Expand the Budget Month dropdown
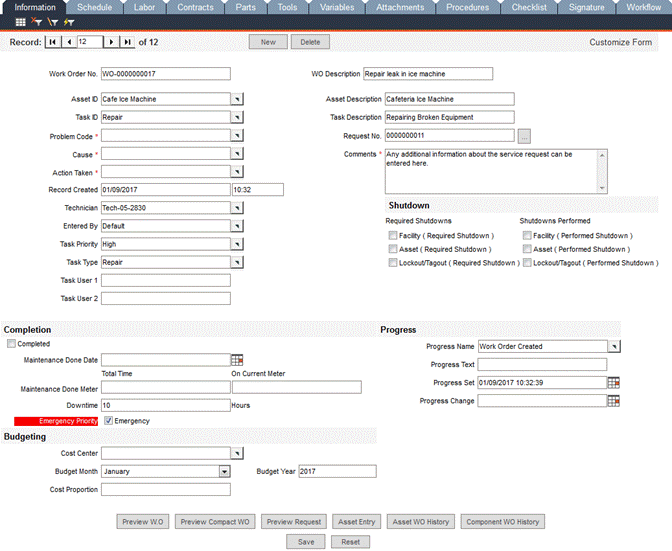Image resolution: width=672 pixels, height=551 pixels. coord(224,471)
